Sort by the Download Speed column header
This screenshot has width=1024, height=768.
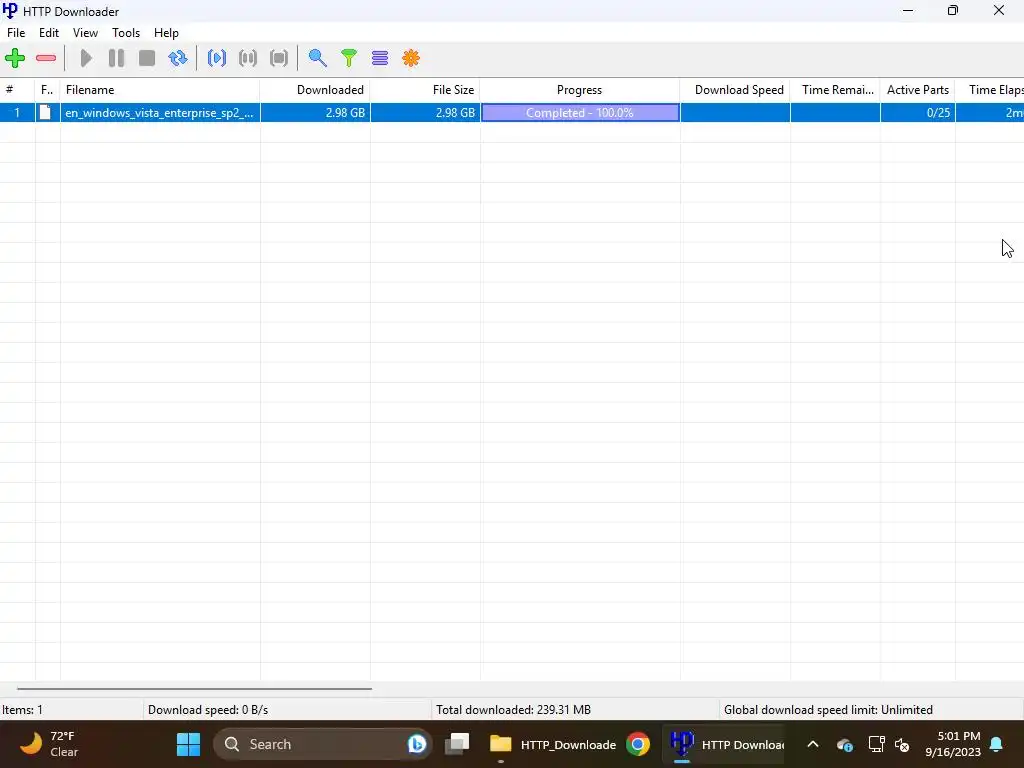(735, 89)
